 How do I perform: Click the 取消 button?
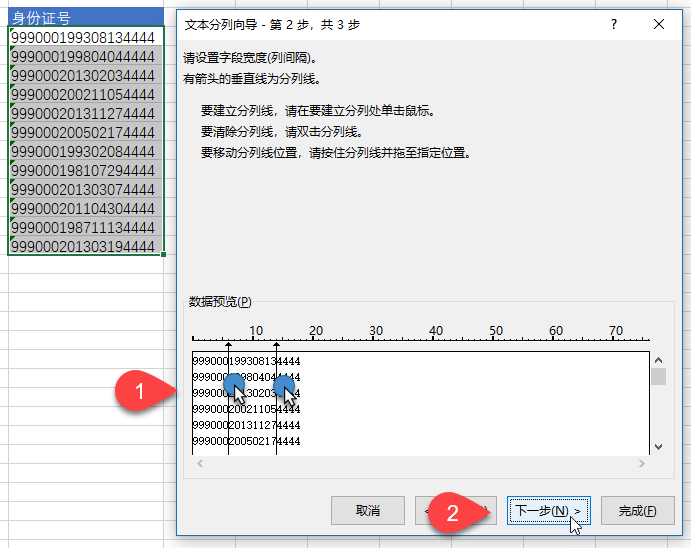point(367,510)
